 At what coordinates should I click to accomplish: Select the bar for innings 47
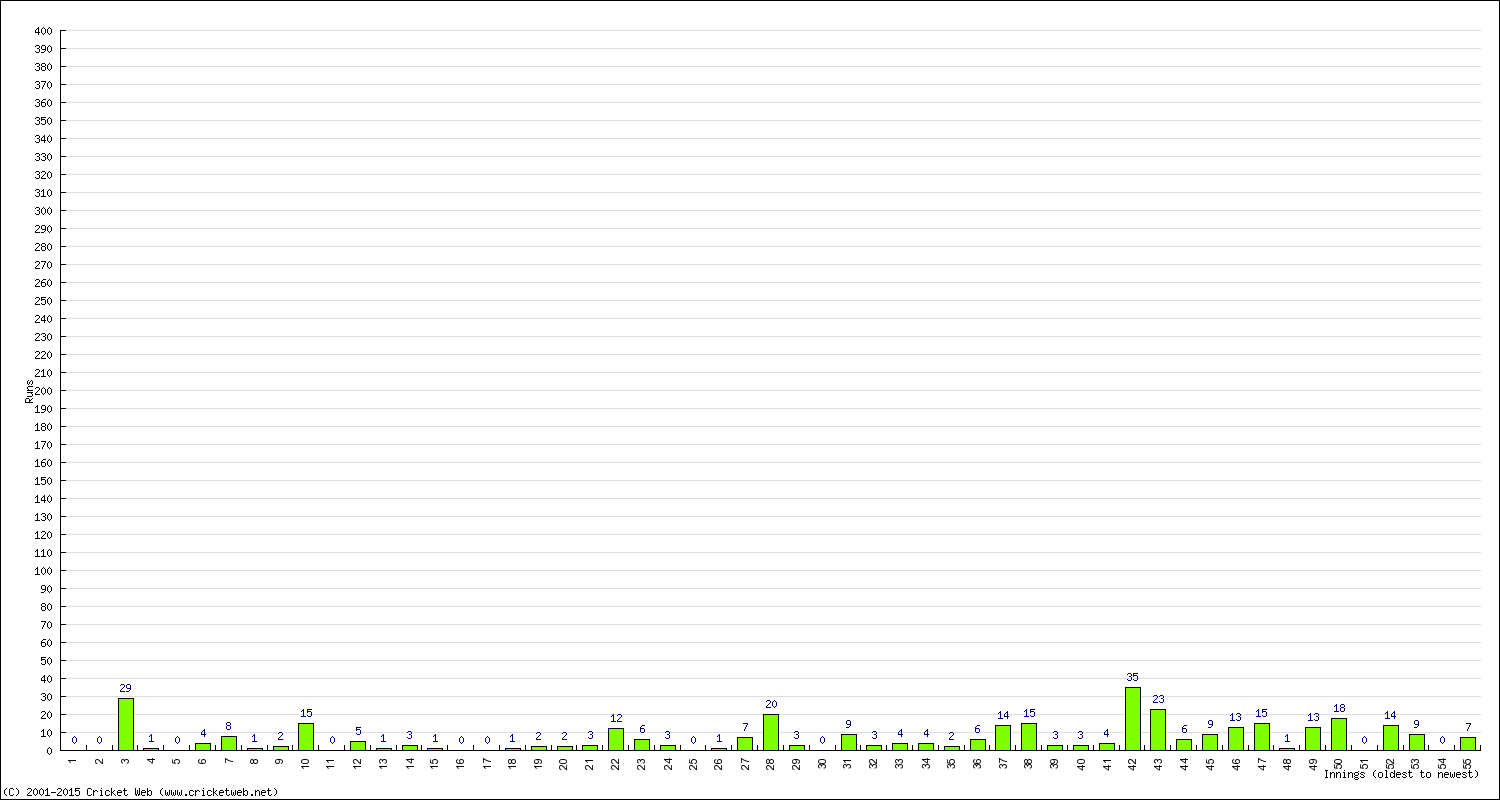(1262, 736)
